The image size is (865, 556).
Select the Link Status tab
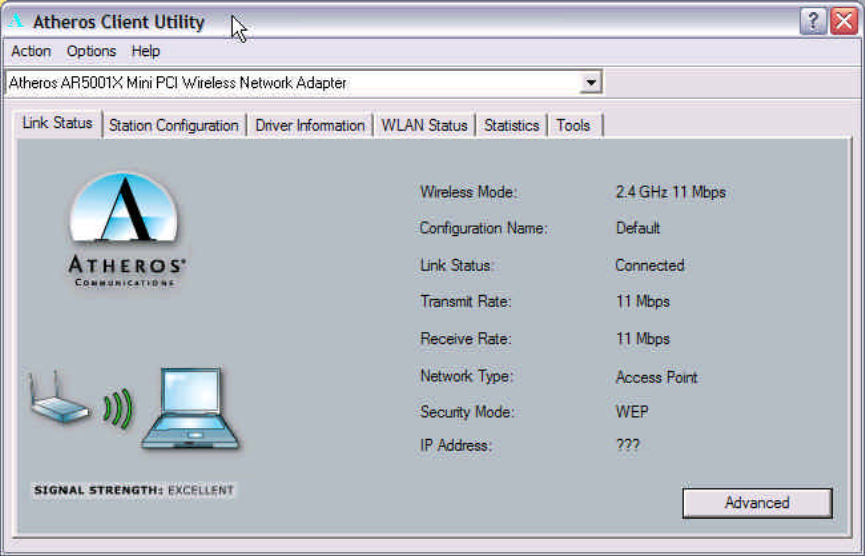(57, 123)
